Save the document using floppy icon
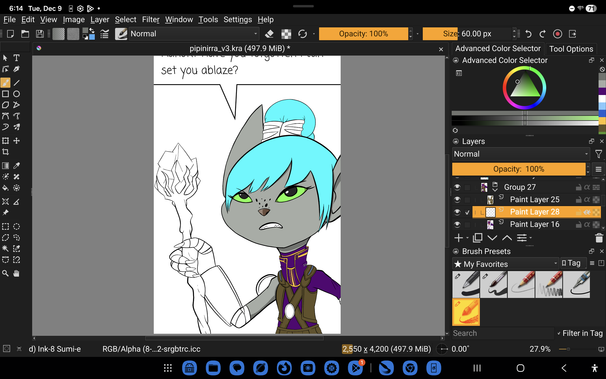Screen dimensions: 606x379 [40, 34]
